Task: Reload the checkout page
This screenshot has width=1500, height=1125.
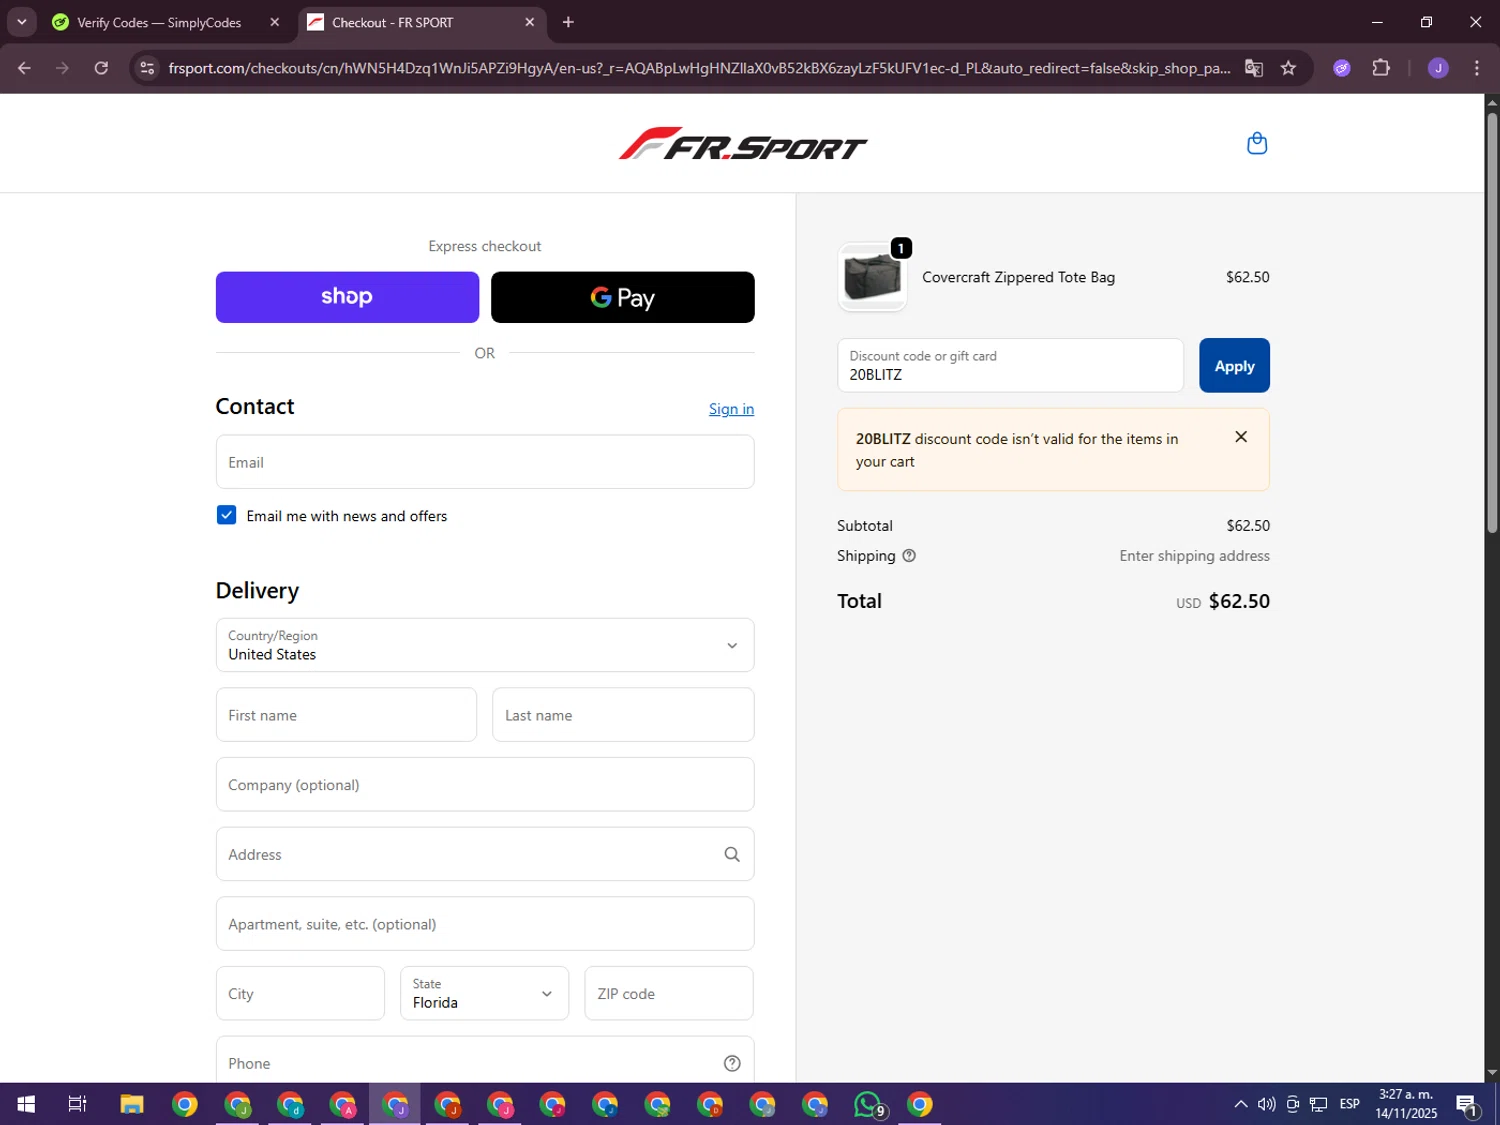Action: (101, 68)
